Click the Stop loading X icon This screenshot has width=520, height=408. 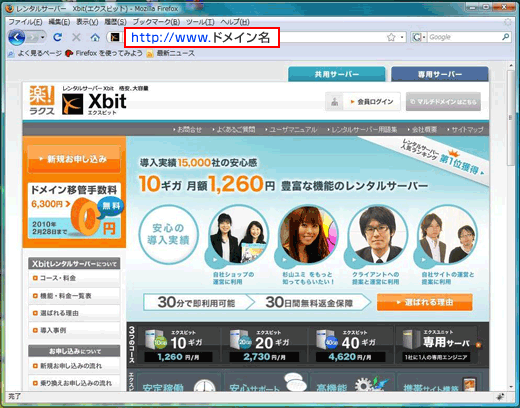click(x=76, y=37)
